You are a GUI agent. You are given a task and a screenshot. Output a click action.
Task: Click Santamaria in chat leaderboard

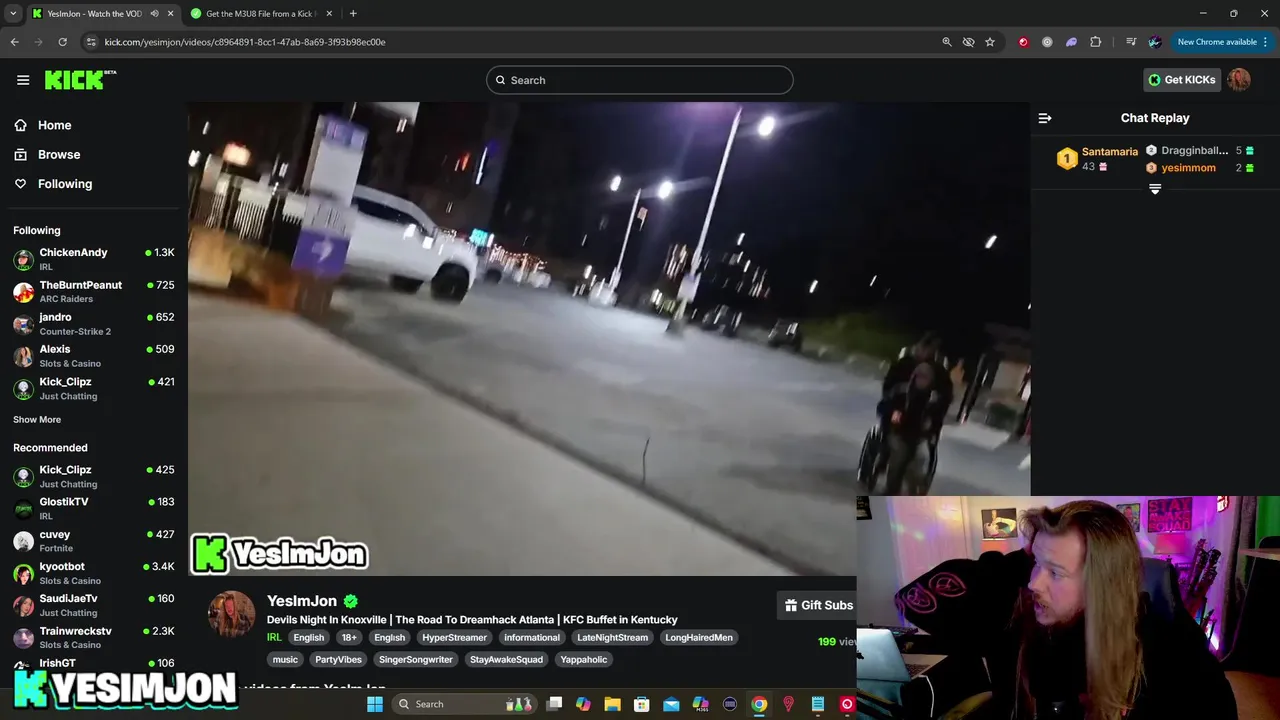[x=1110, y=152]
